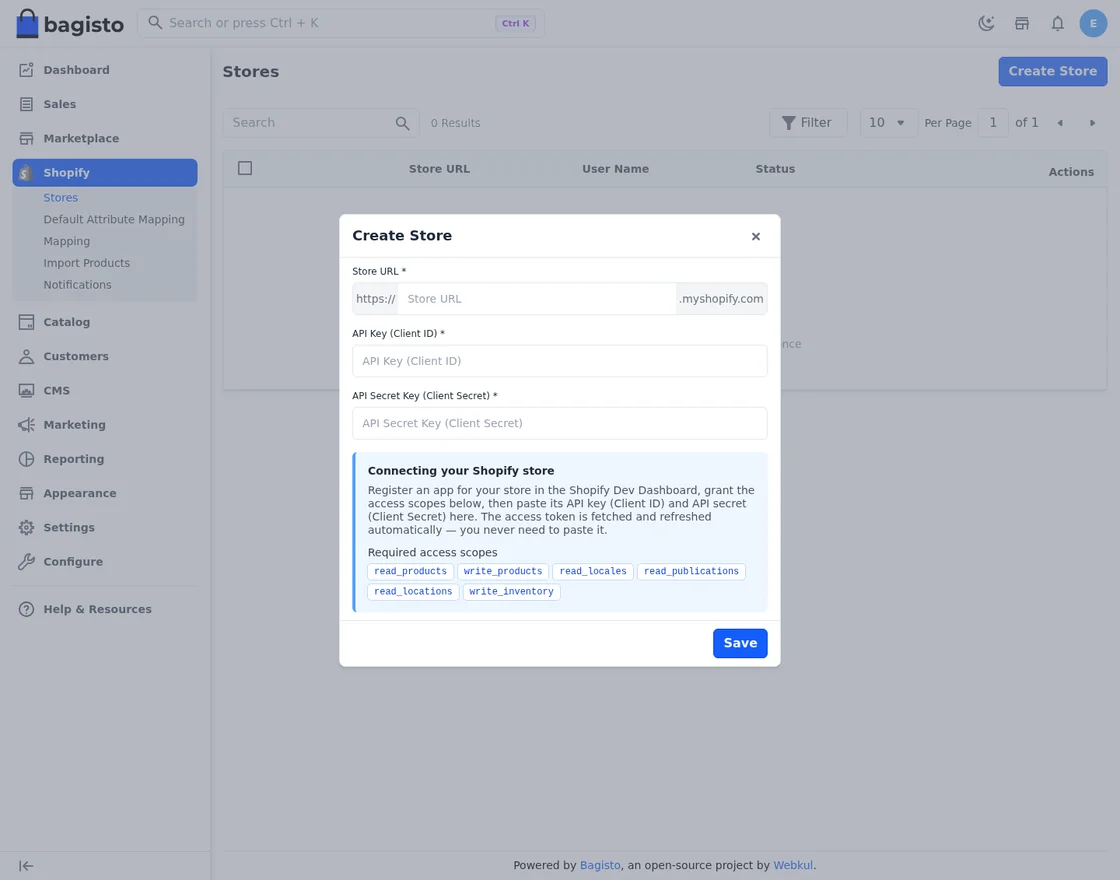The width and height of the screenshot is (1120, 880).
Task: Click the CMS sidebar icon
Action: [x=26, y=391]
